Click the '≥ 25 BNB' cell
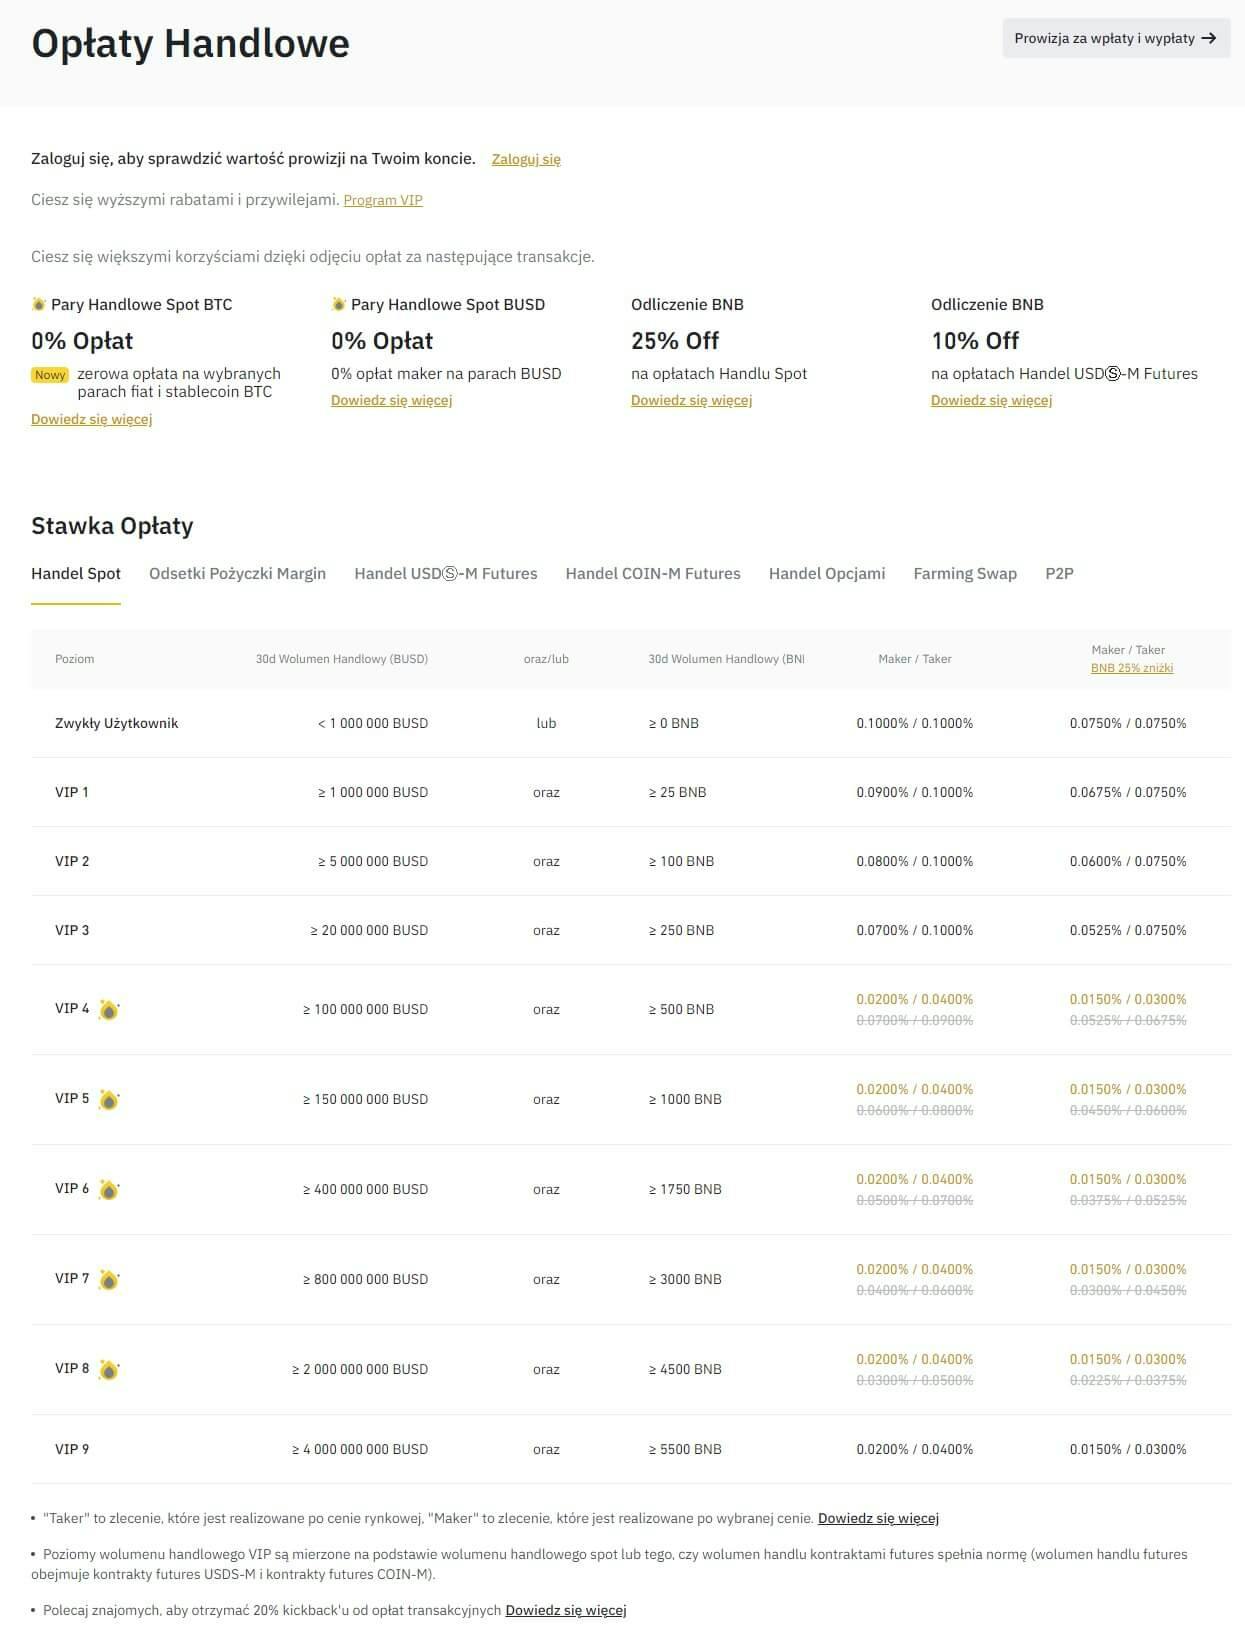This screenshot has width=1245, height=1652. 677,792
